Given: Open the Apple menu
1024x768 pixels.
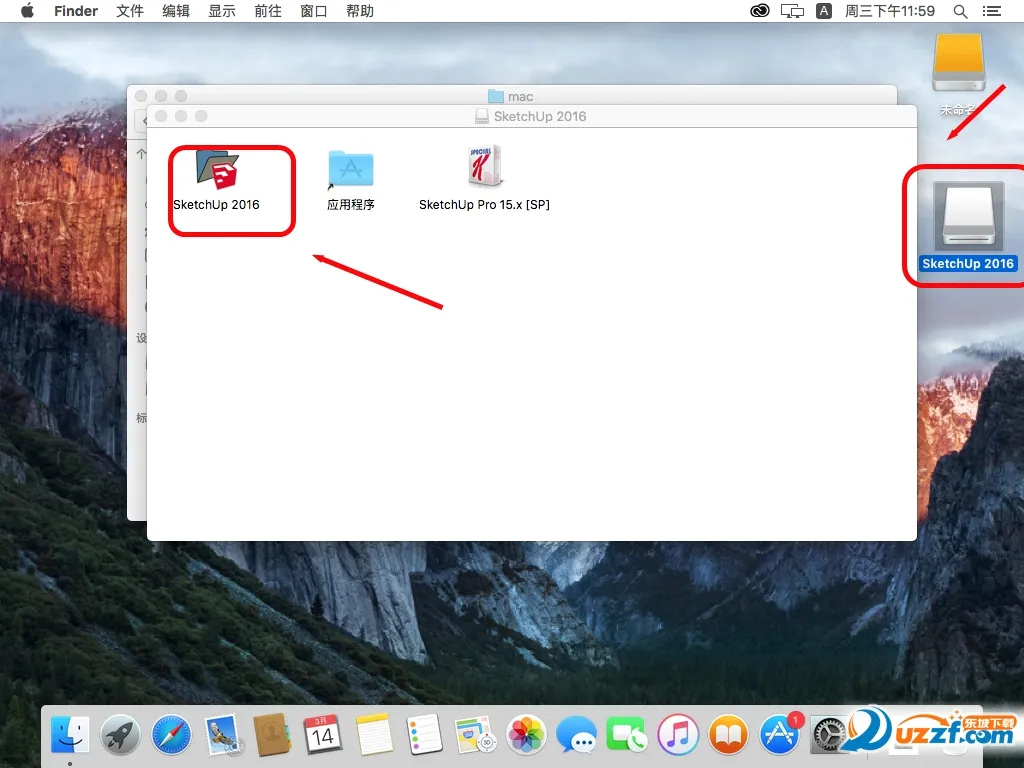Looking at the screenshot, I should click(27, 11).
